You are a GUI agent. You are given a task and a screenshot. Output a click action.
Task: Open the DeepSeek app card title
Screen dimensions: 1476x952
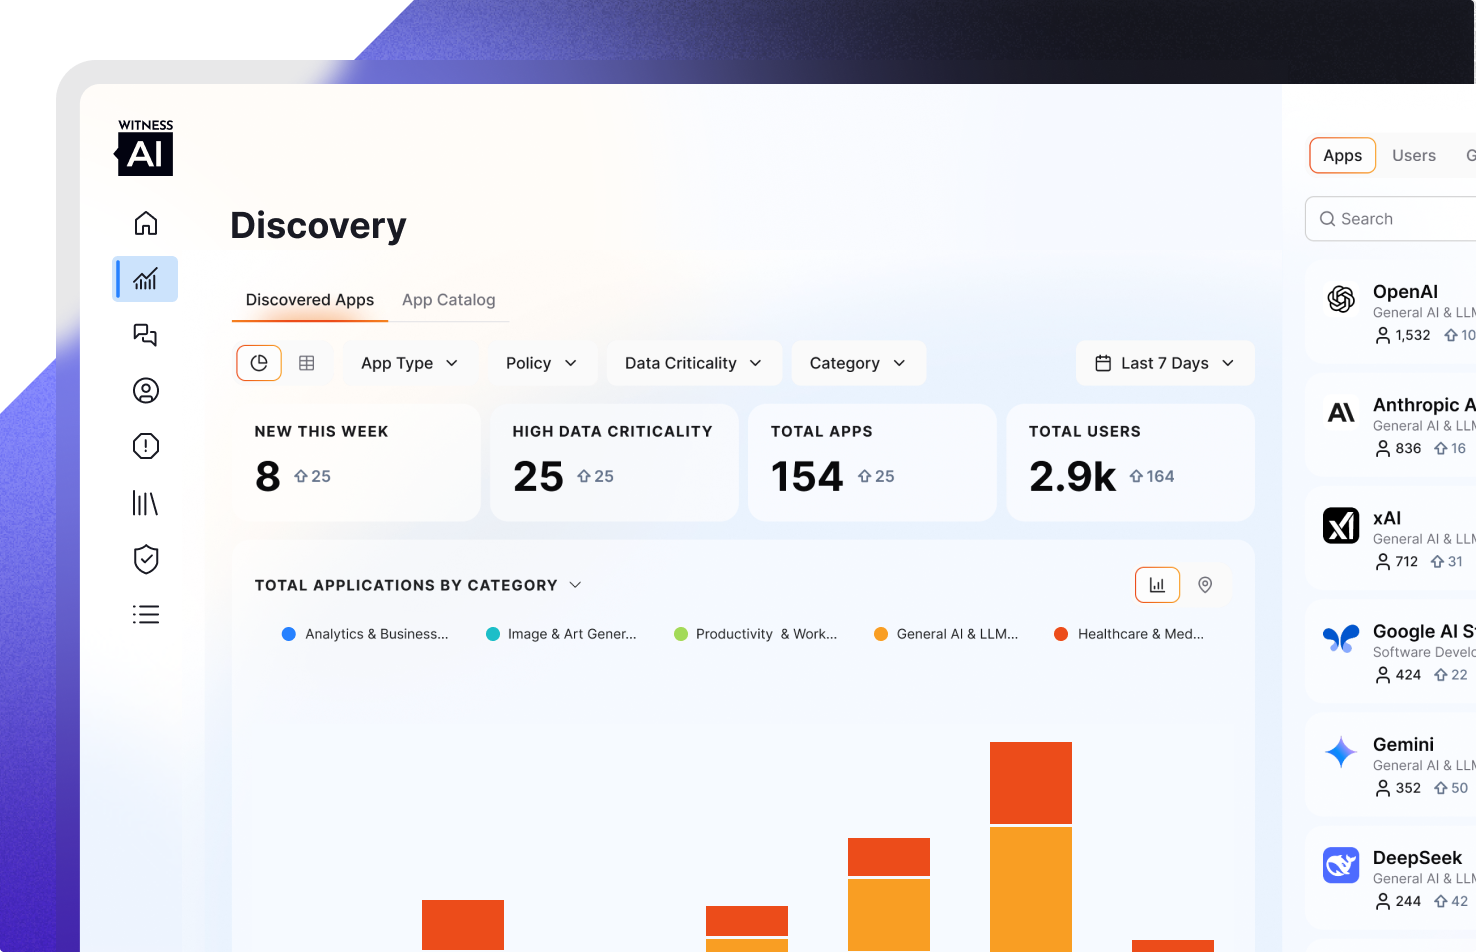1417,858
